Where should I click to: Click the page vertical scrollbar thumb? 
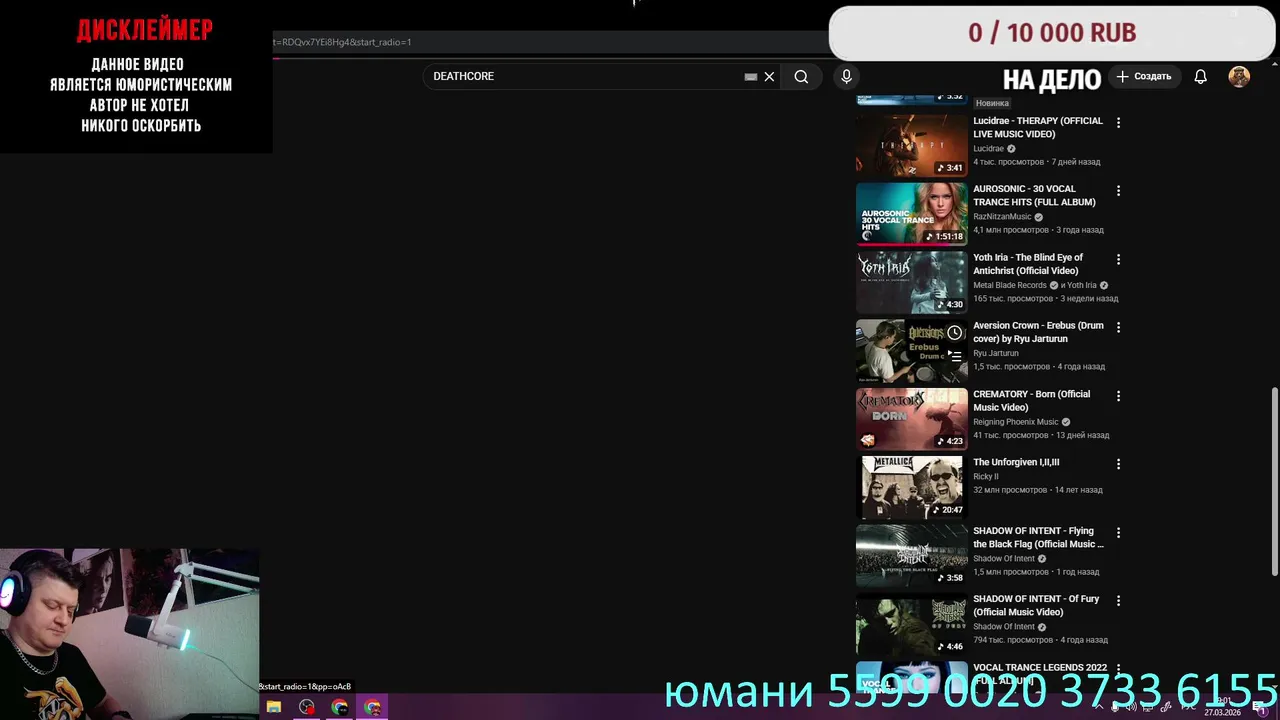pos(1274,480)
